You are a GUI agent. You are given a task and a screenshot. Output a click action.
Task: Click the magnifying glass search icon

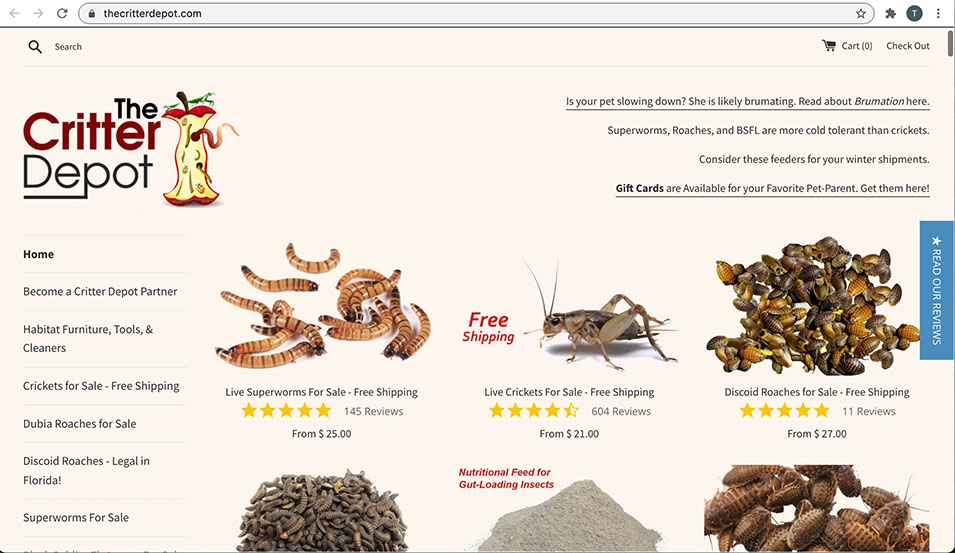pyautogui.click(x=35, y=47)
